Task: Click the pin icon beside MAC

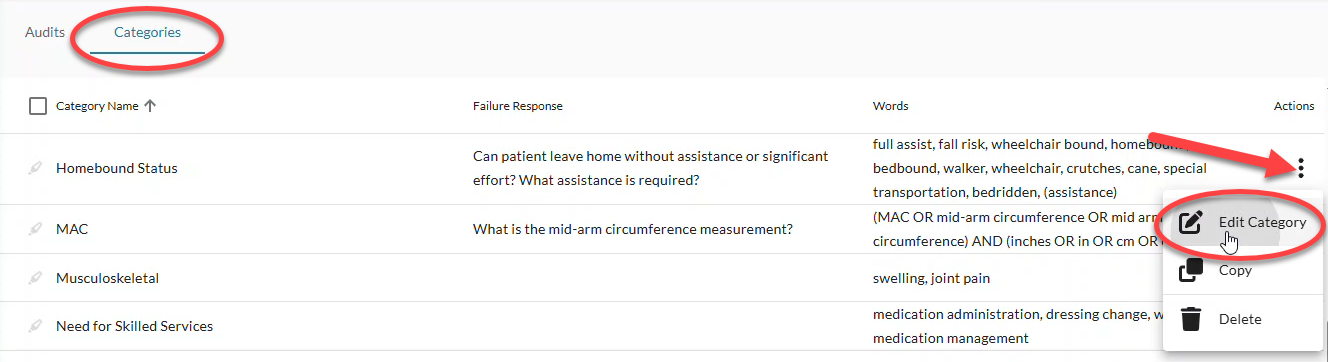Action: click(37, 229)
